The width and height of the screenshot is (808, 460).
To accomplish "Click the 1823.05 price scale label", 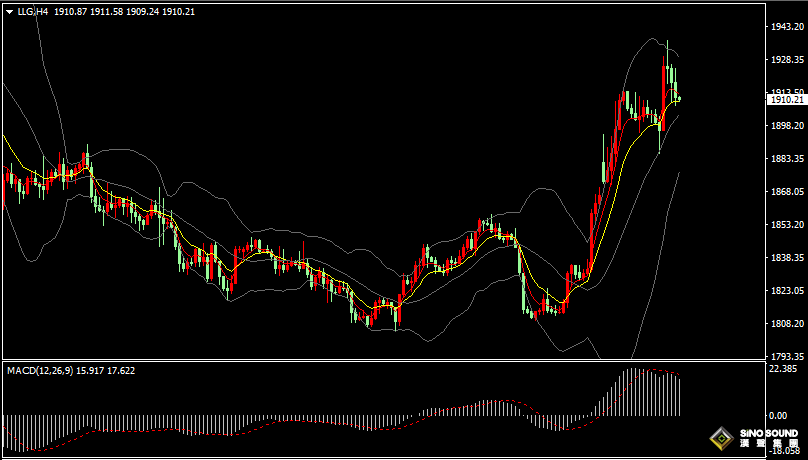I will pos(787,291).
